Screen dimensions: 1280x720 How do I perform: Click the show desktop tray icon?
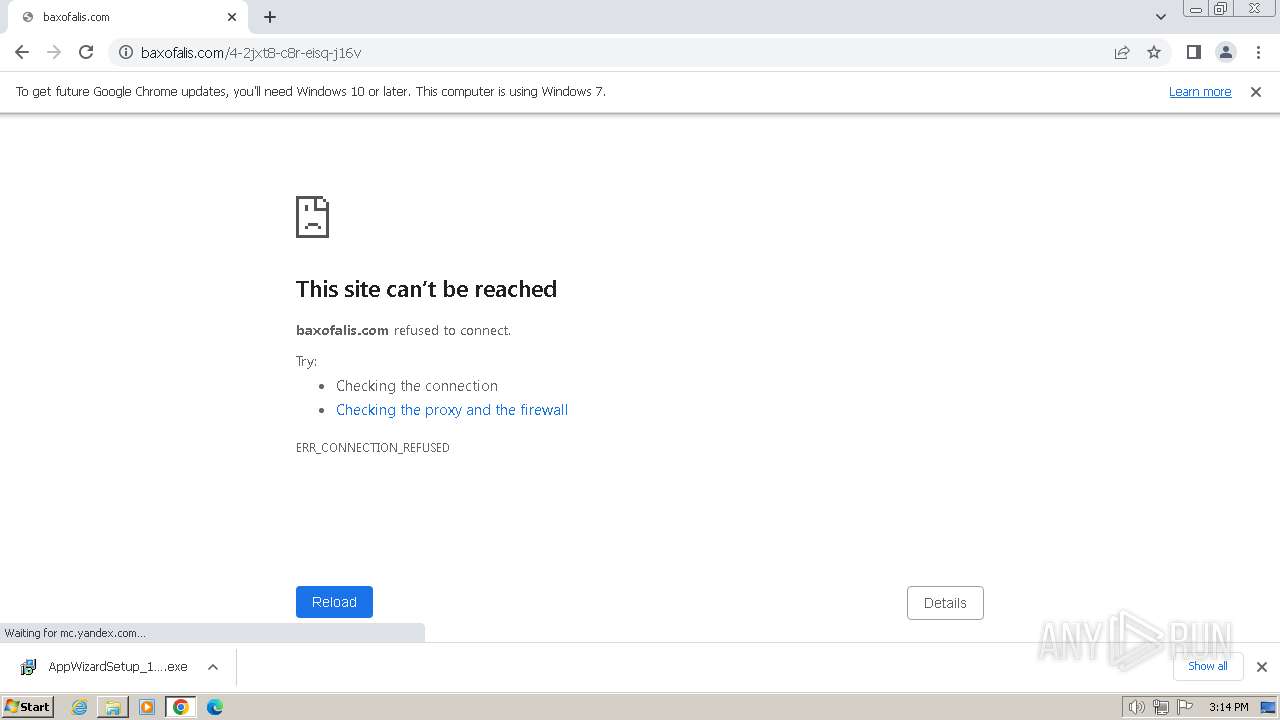pos(1268,707)
